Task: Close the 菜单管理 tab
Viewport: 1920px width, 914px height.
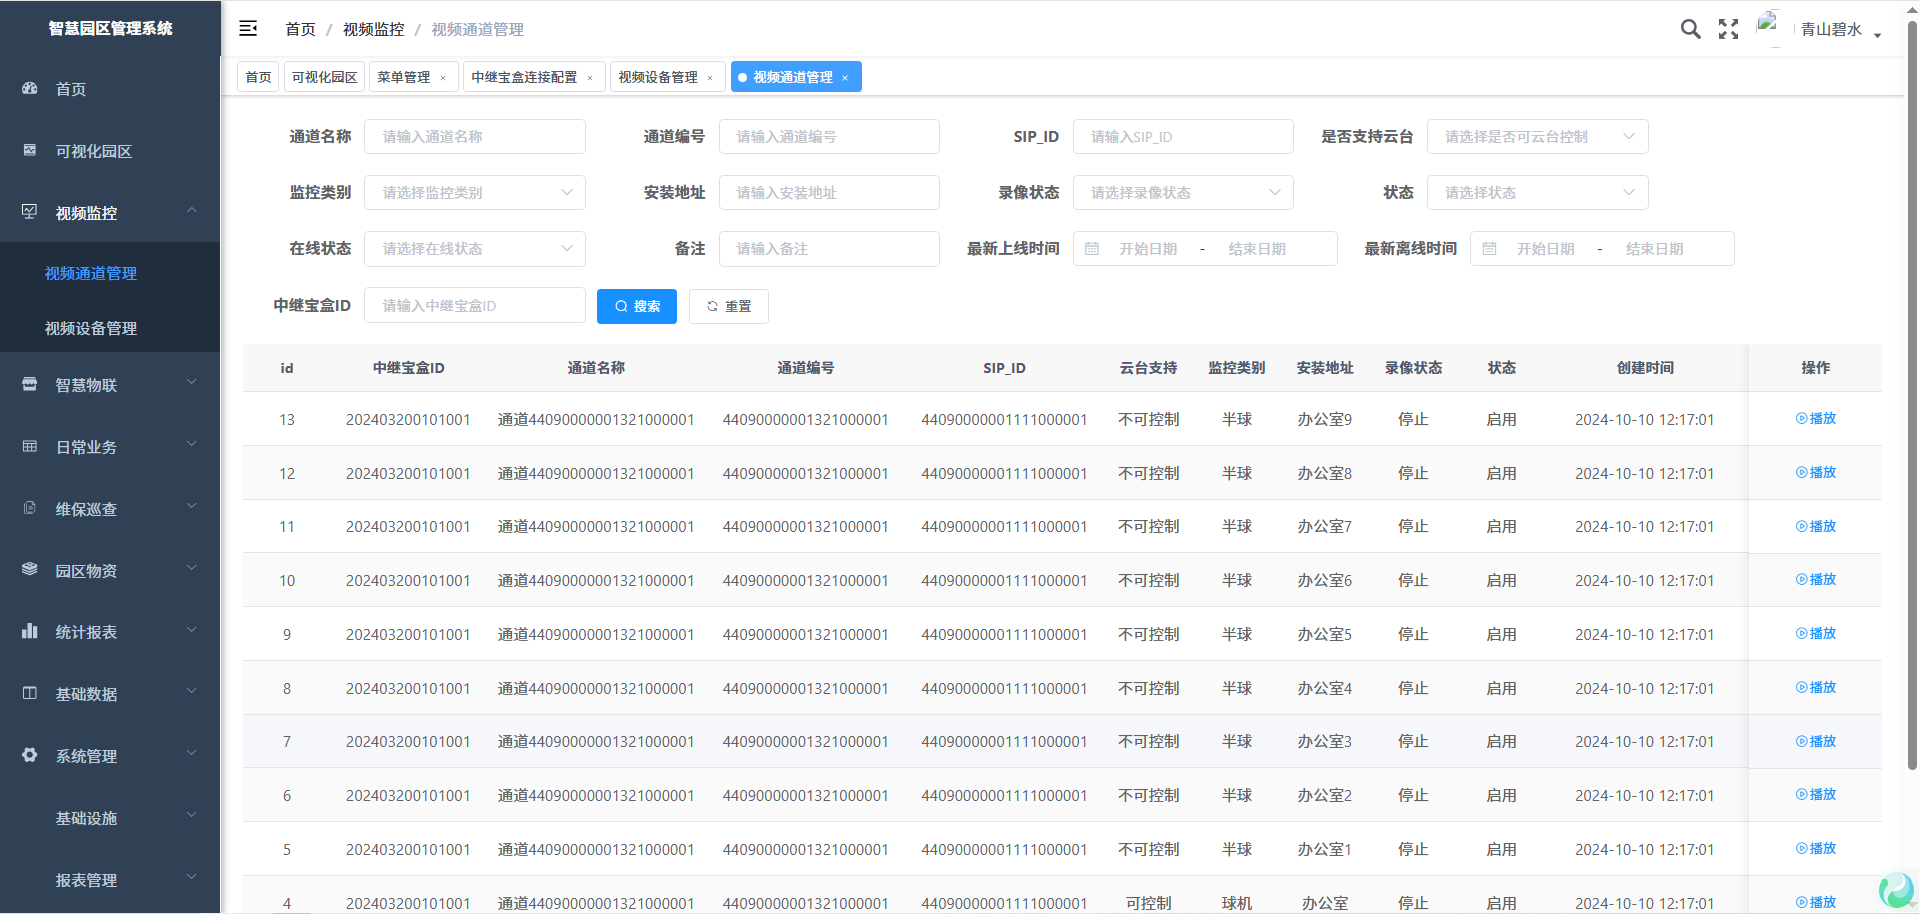Action: click(443, 78)
